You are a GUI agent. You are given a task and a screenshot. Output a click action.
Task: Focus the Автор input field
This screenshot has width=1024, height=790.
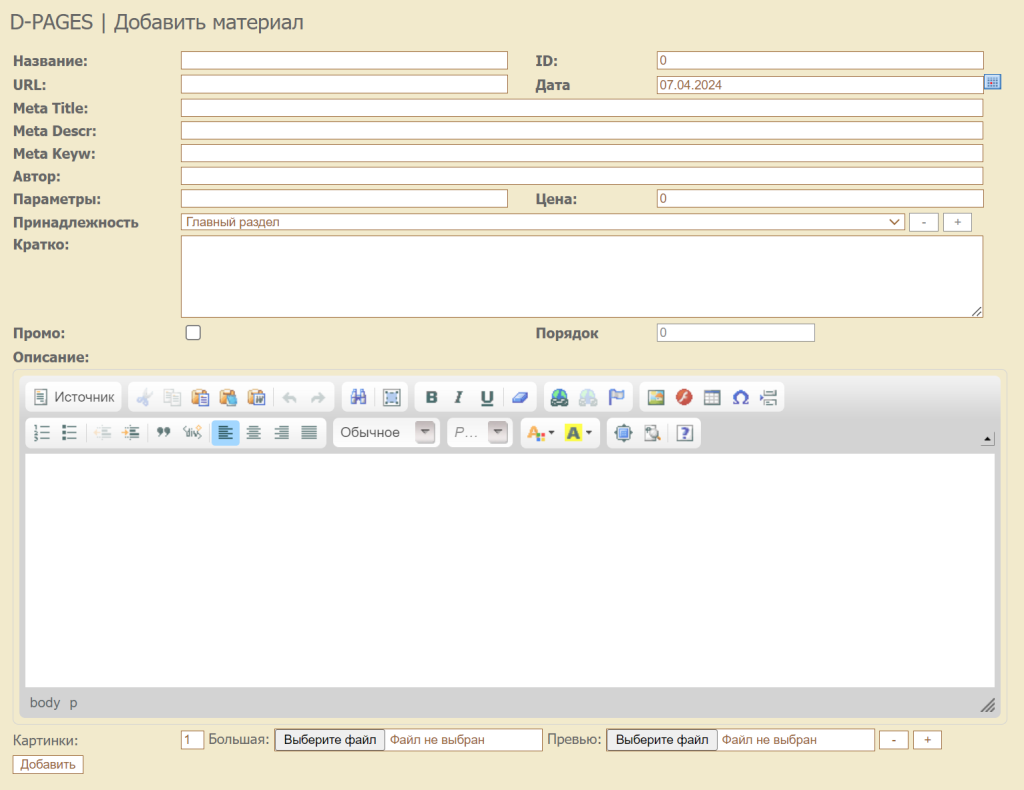click(582, 176)
